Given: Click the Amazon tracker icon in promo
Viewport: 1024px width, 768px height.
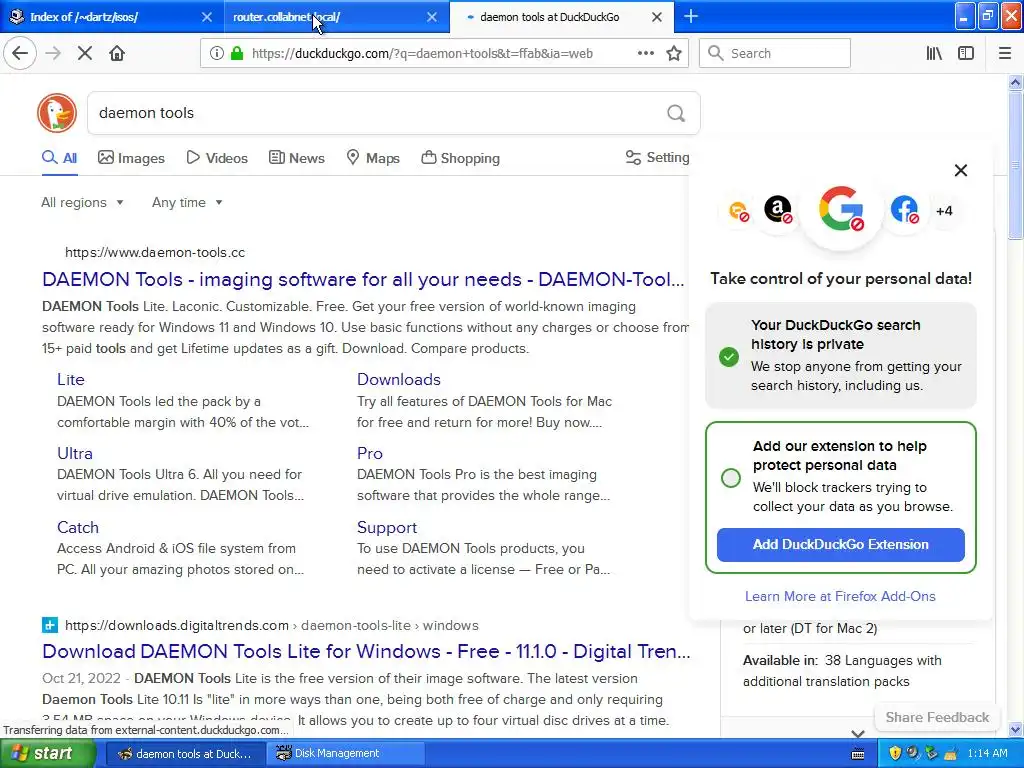Looking at the screenshot, I should pyautogui.click(x=778, y=210).
